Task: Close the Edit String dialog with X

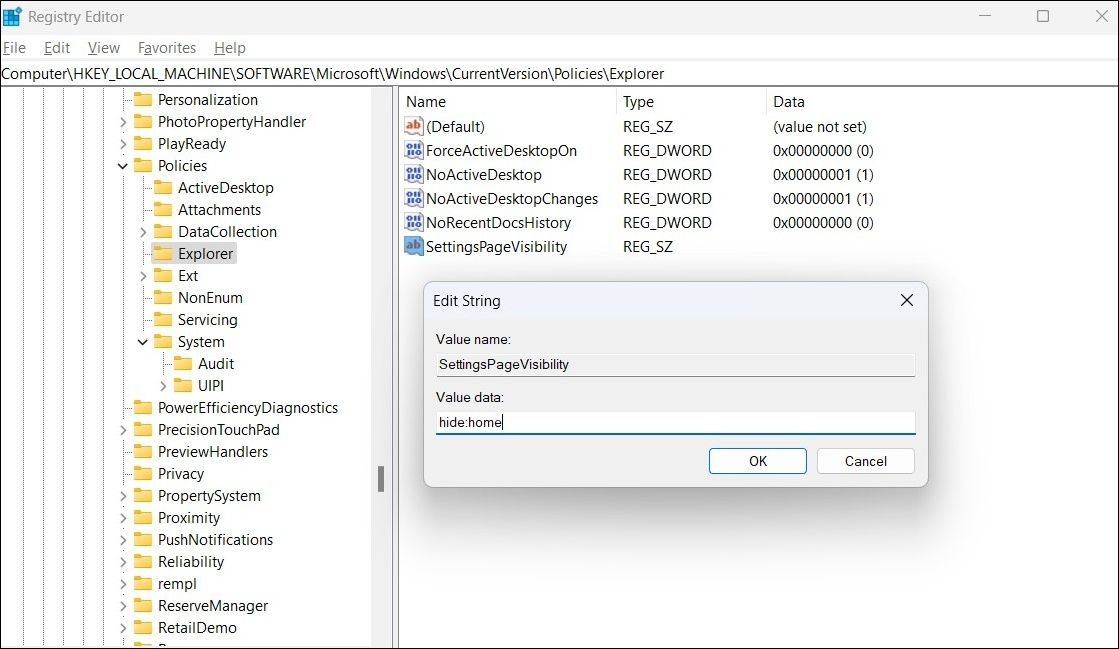Action: point(906,300)
